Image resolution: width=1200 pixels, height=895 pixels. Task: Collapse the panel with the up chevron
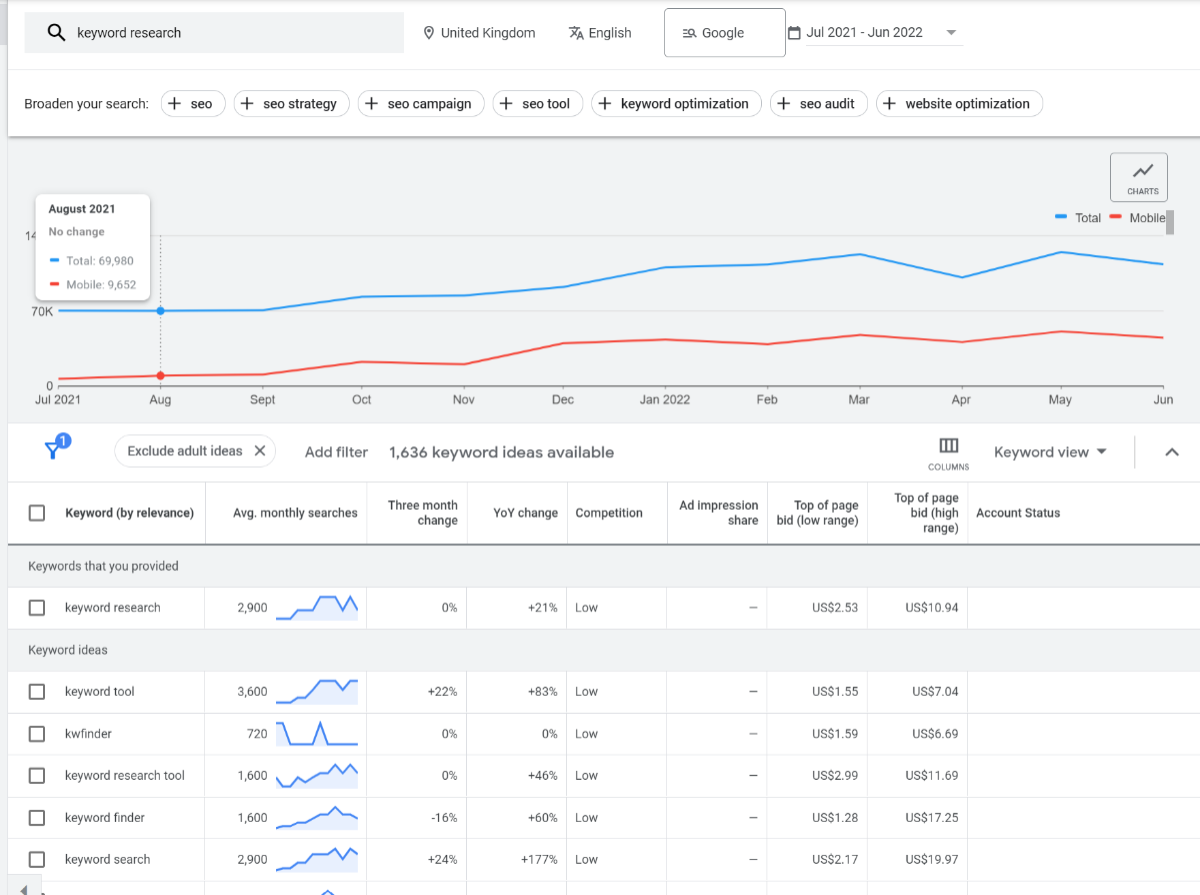(x=1172, y=452)
